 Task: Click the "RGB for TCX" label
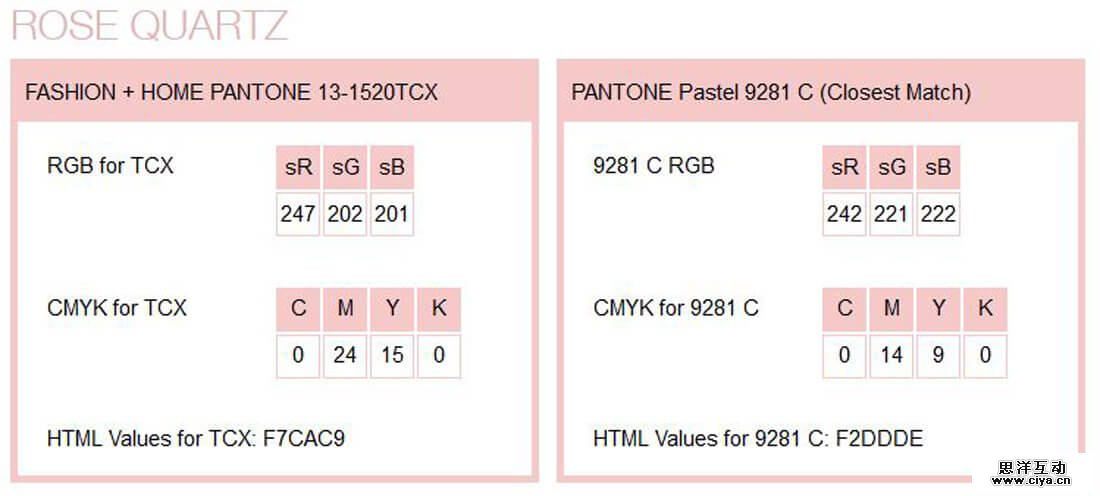point(110,166)
